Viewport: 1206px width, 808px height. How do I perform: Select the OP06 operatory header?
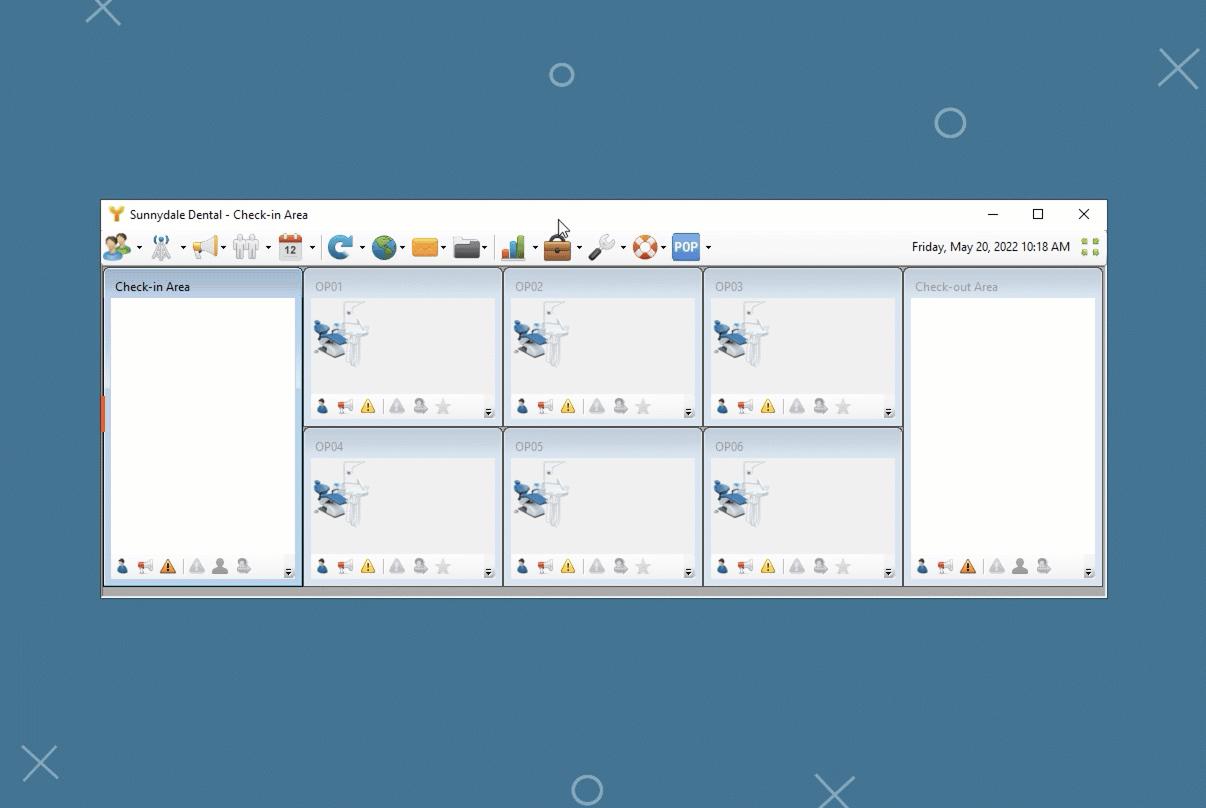pyautogui.click(x=803, y=446)
